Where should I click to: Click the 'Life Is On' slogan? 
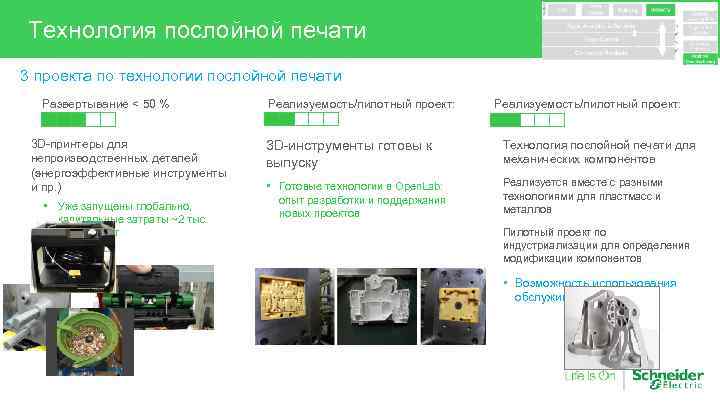[590, 376]
